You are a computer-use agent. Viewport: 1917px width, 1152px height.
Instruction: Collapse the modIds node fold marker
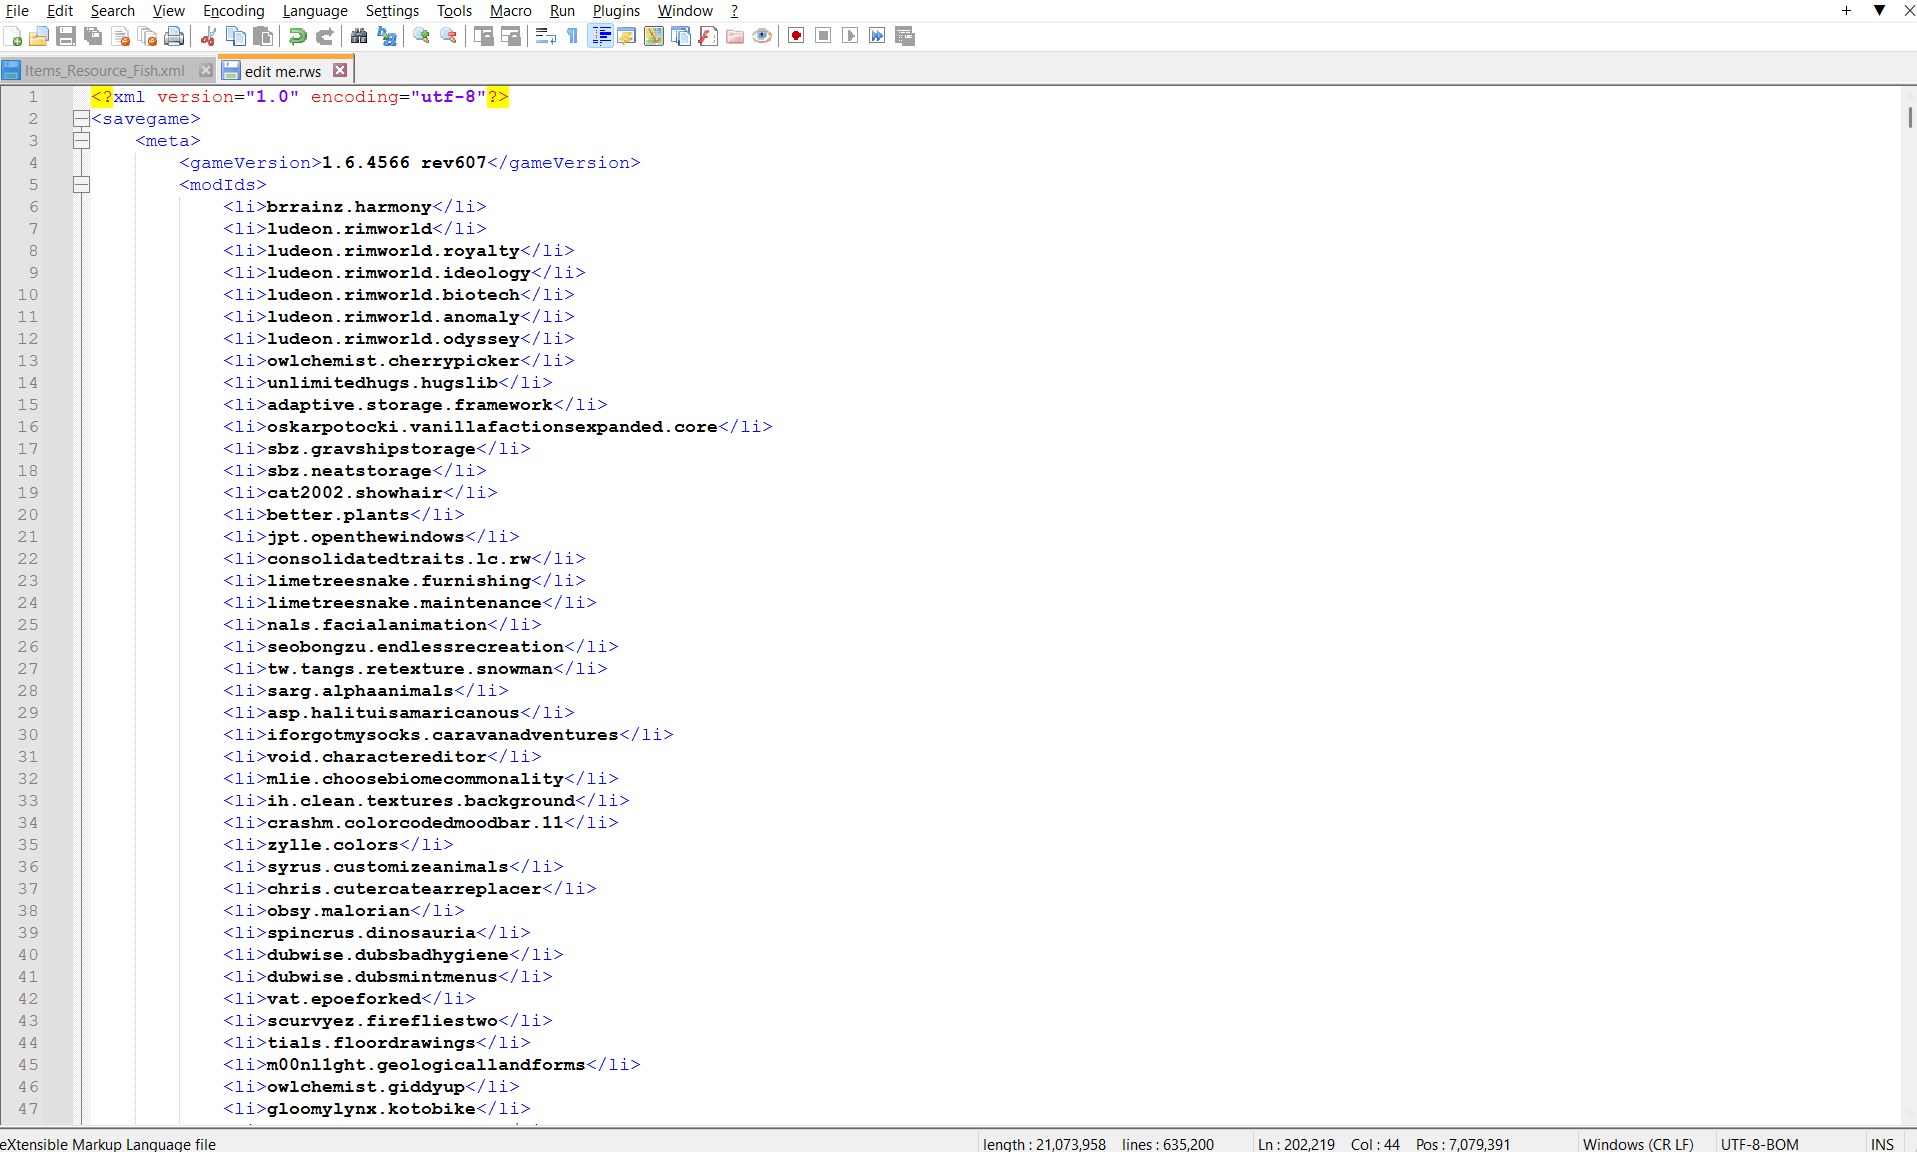click(81, 185)
